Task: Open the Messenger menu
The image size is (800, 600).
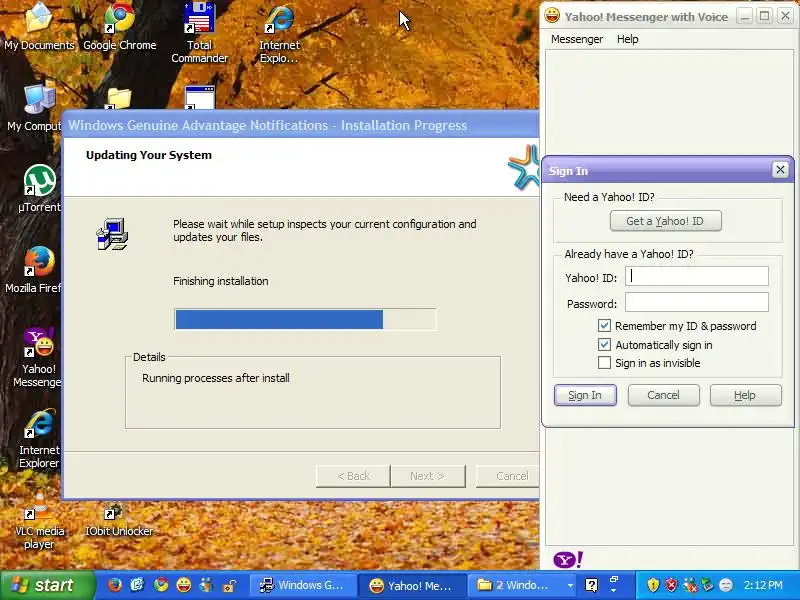Action: click(577, 39)
